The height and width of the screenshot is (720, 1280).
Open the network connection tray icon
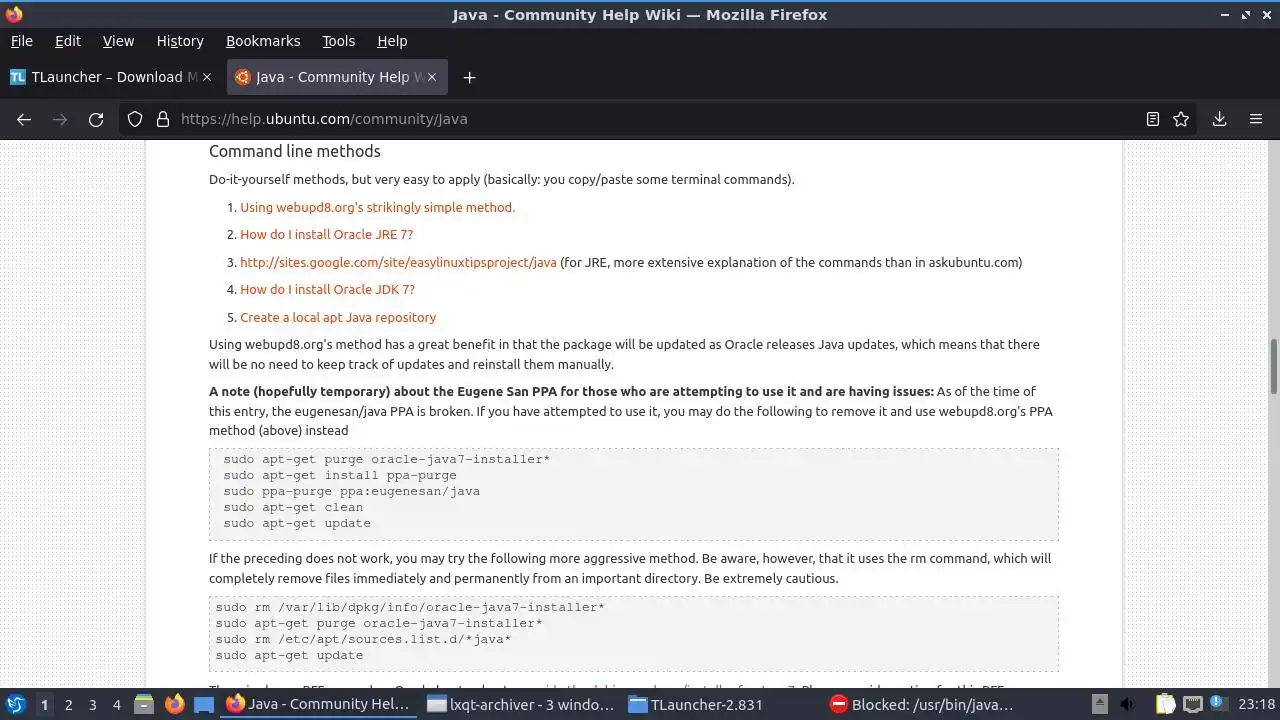click(1193, 704)
